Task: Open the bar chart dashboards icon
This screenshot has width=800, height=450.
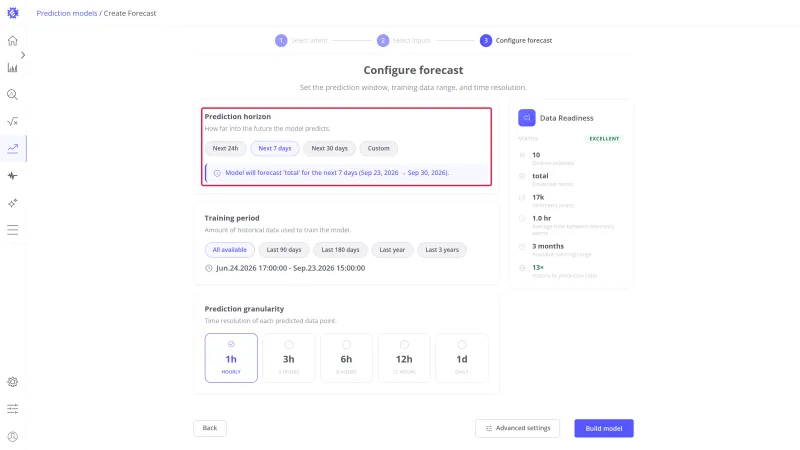Action: (13, 68)
